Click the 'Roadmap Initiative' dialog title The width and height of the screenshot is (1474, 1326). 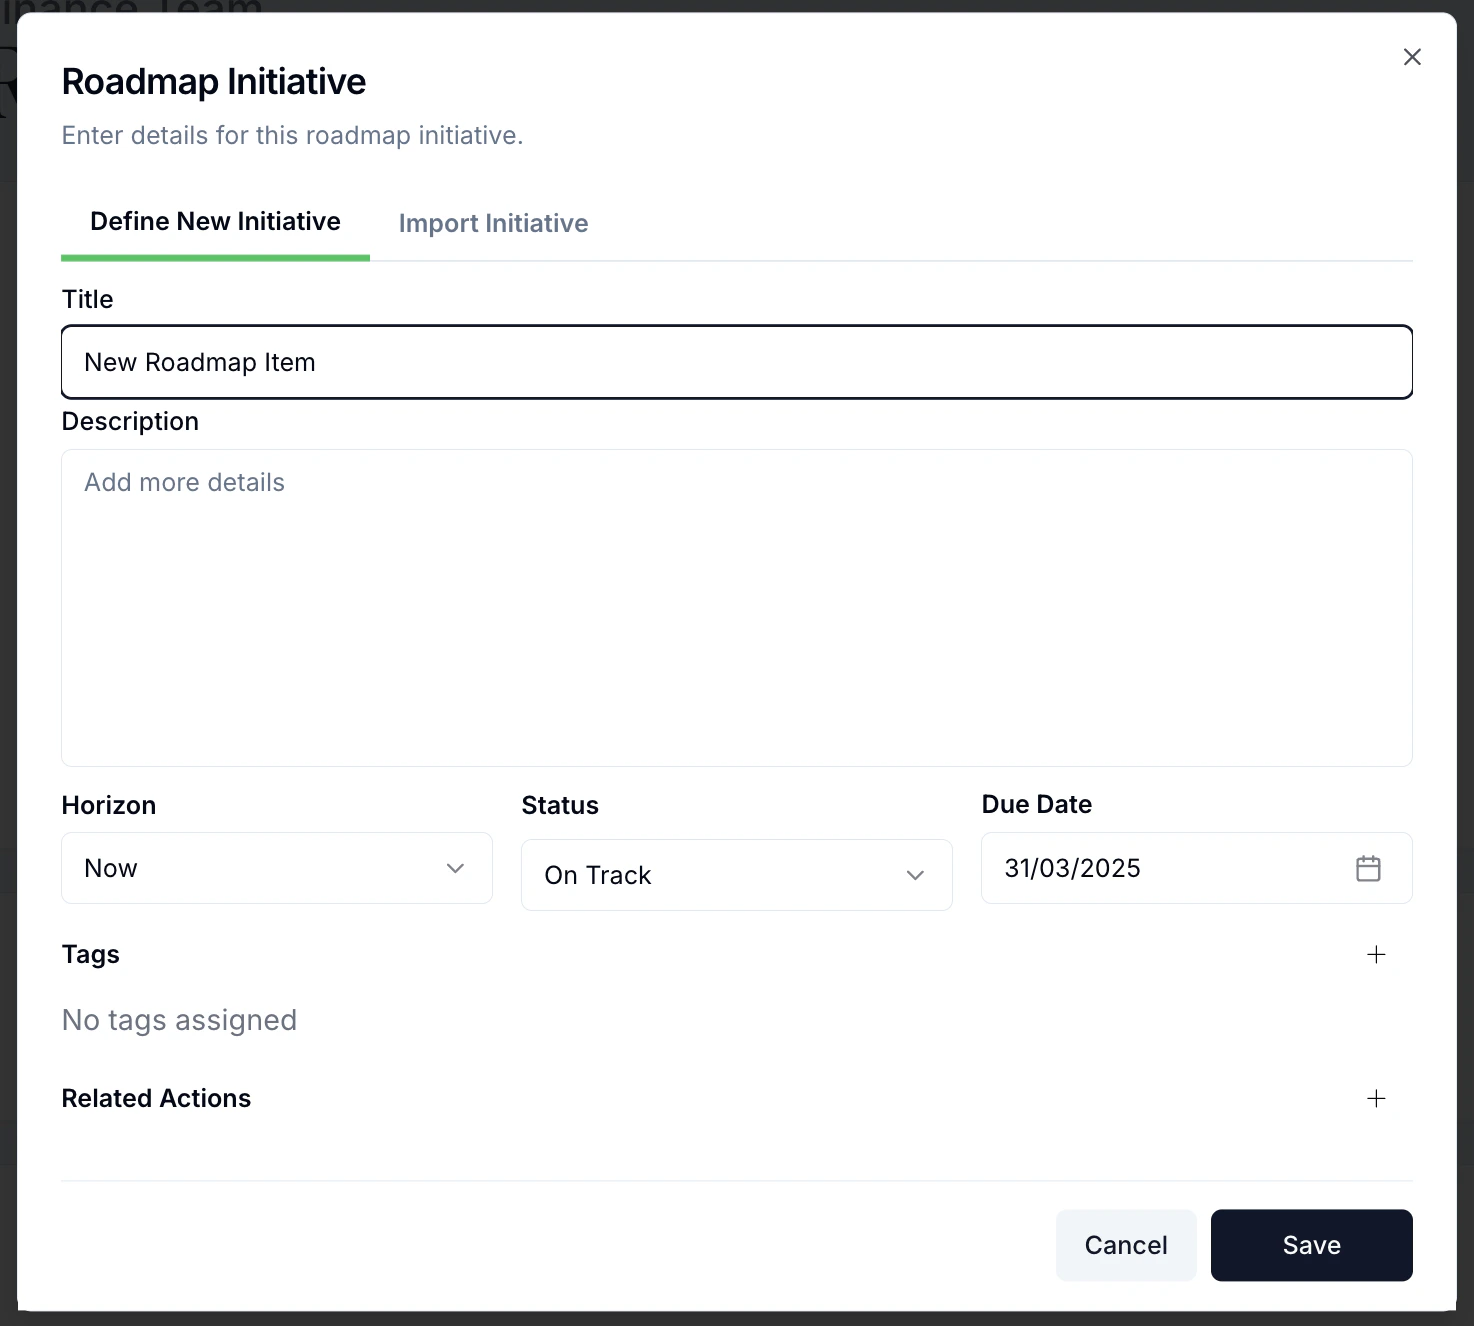[x=214, y=82]
